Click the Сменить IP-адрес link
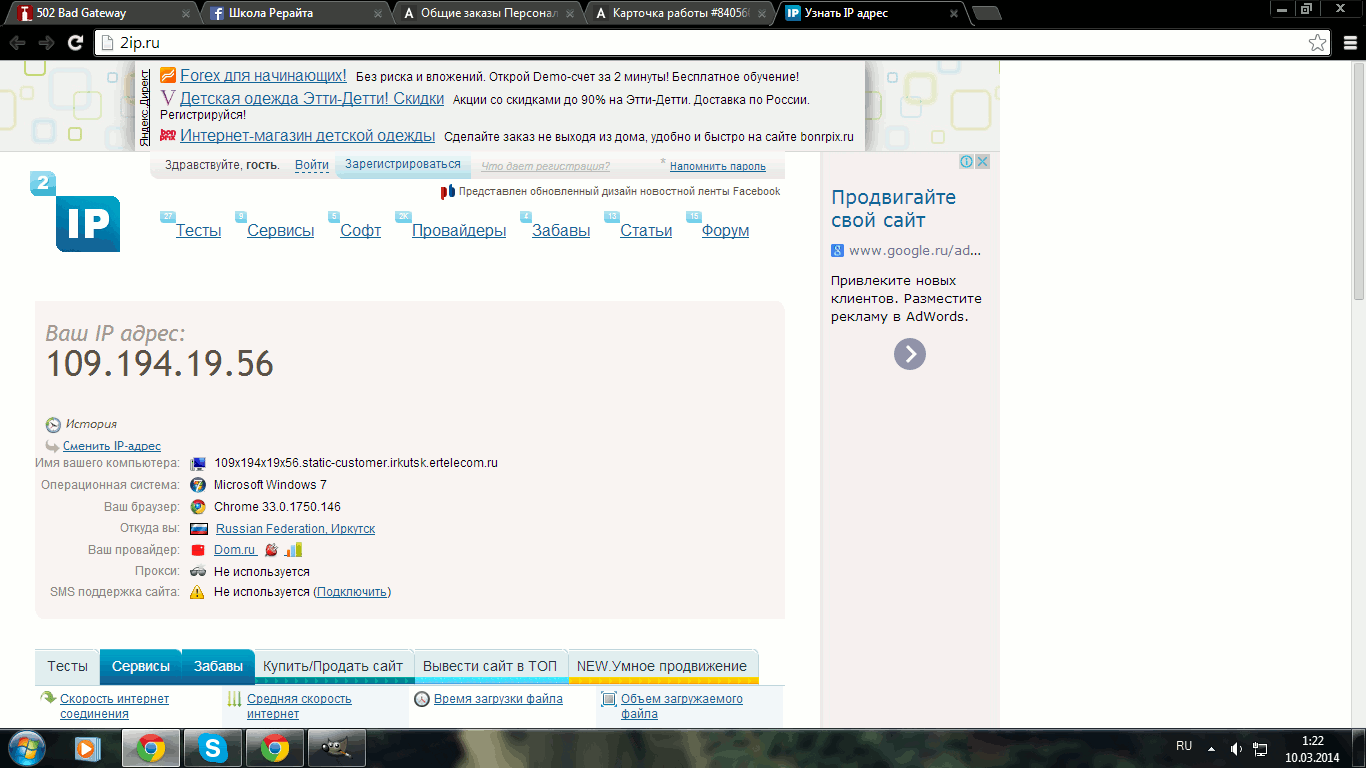This screenshot has height=768, width=1366. coord(112,446)
